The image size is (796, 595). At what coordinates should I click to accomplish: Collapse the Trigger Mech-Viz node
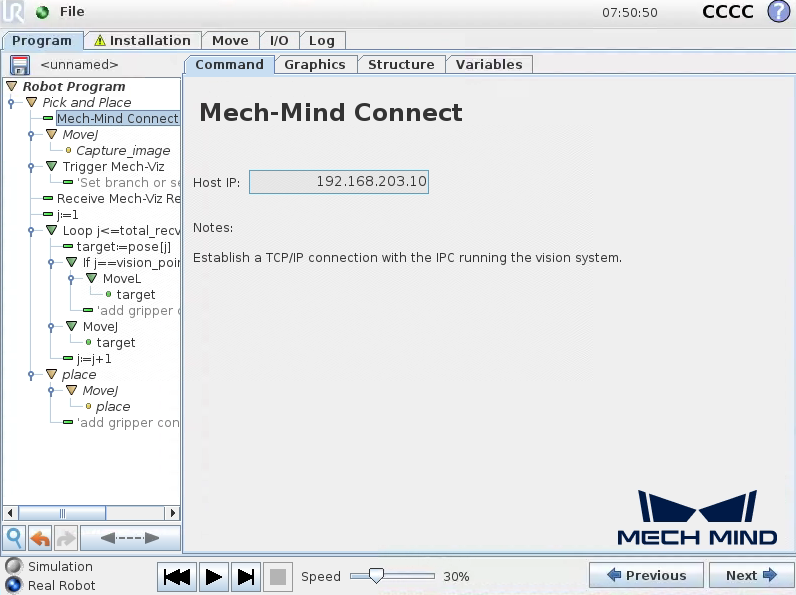coord(51,166)
